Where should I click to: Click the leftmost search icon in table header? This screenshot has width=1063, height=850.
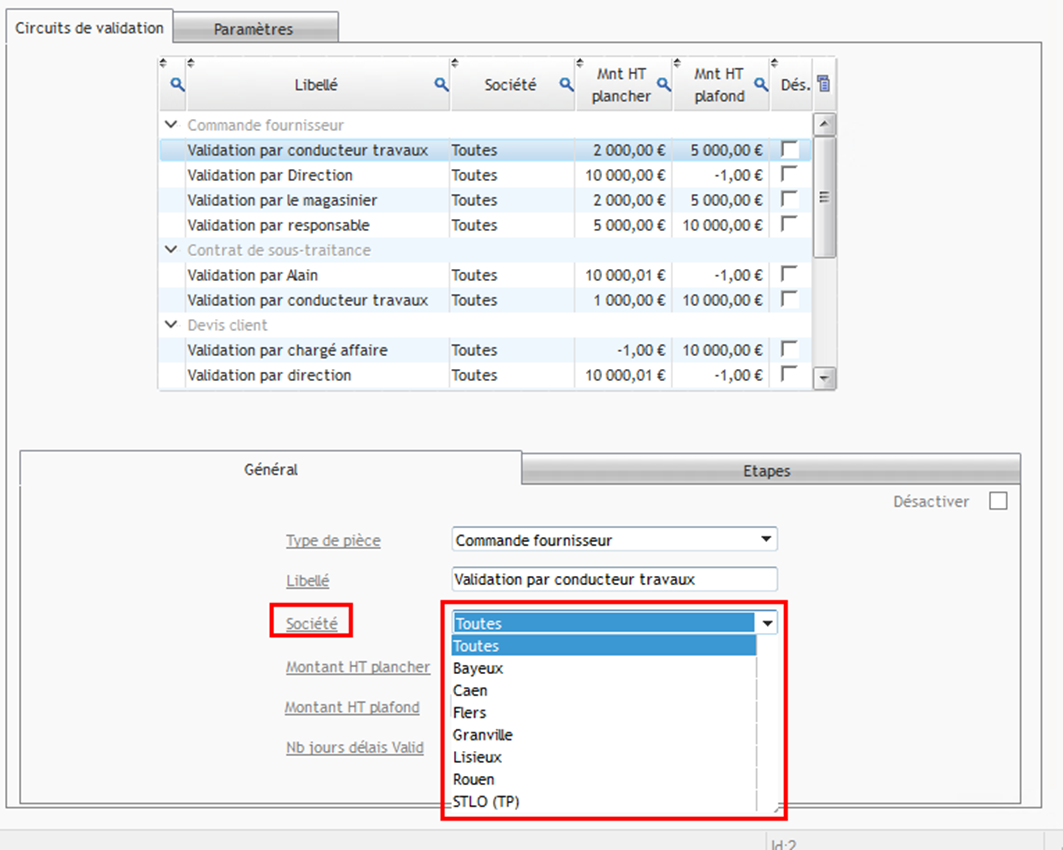click(177, 85)
